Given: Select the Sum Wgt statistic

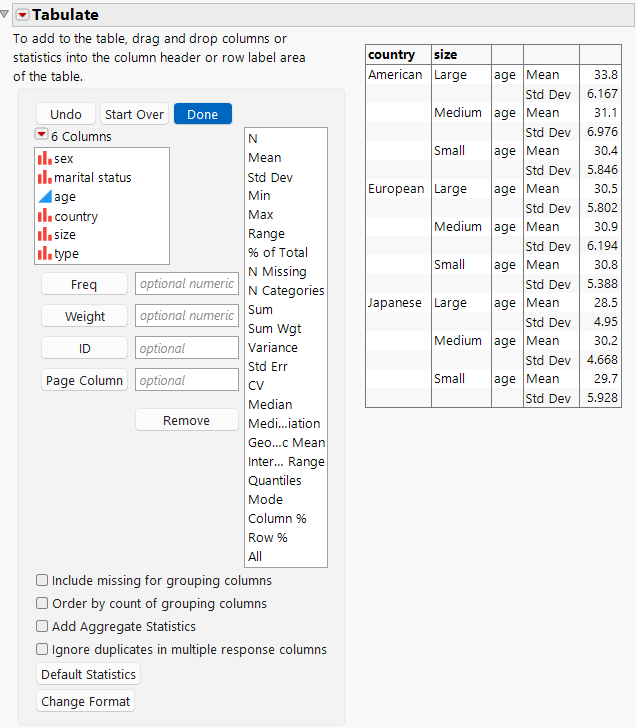Looking at the screenshot, I should tap(274, 329).
